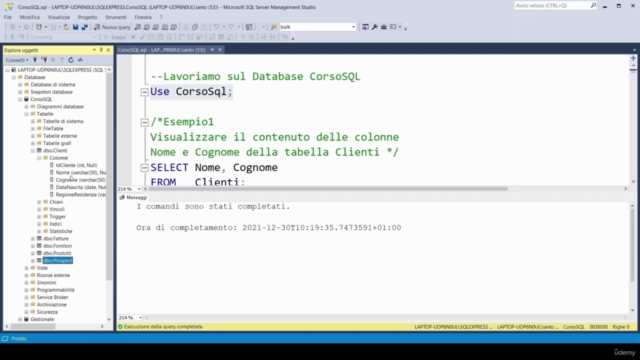
Task: Click the Disconnect plug icon in Esplora oggetti
Action: pos(44,60)
